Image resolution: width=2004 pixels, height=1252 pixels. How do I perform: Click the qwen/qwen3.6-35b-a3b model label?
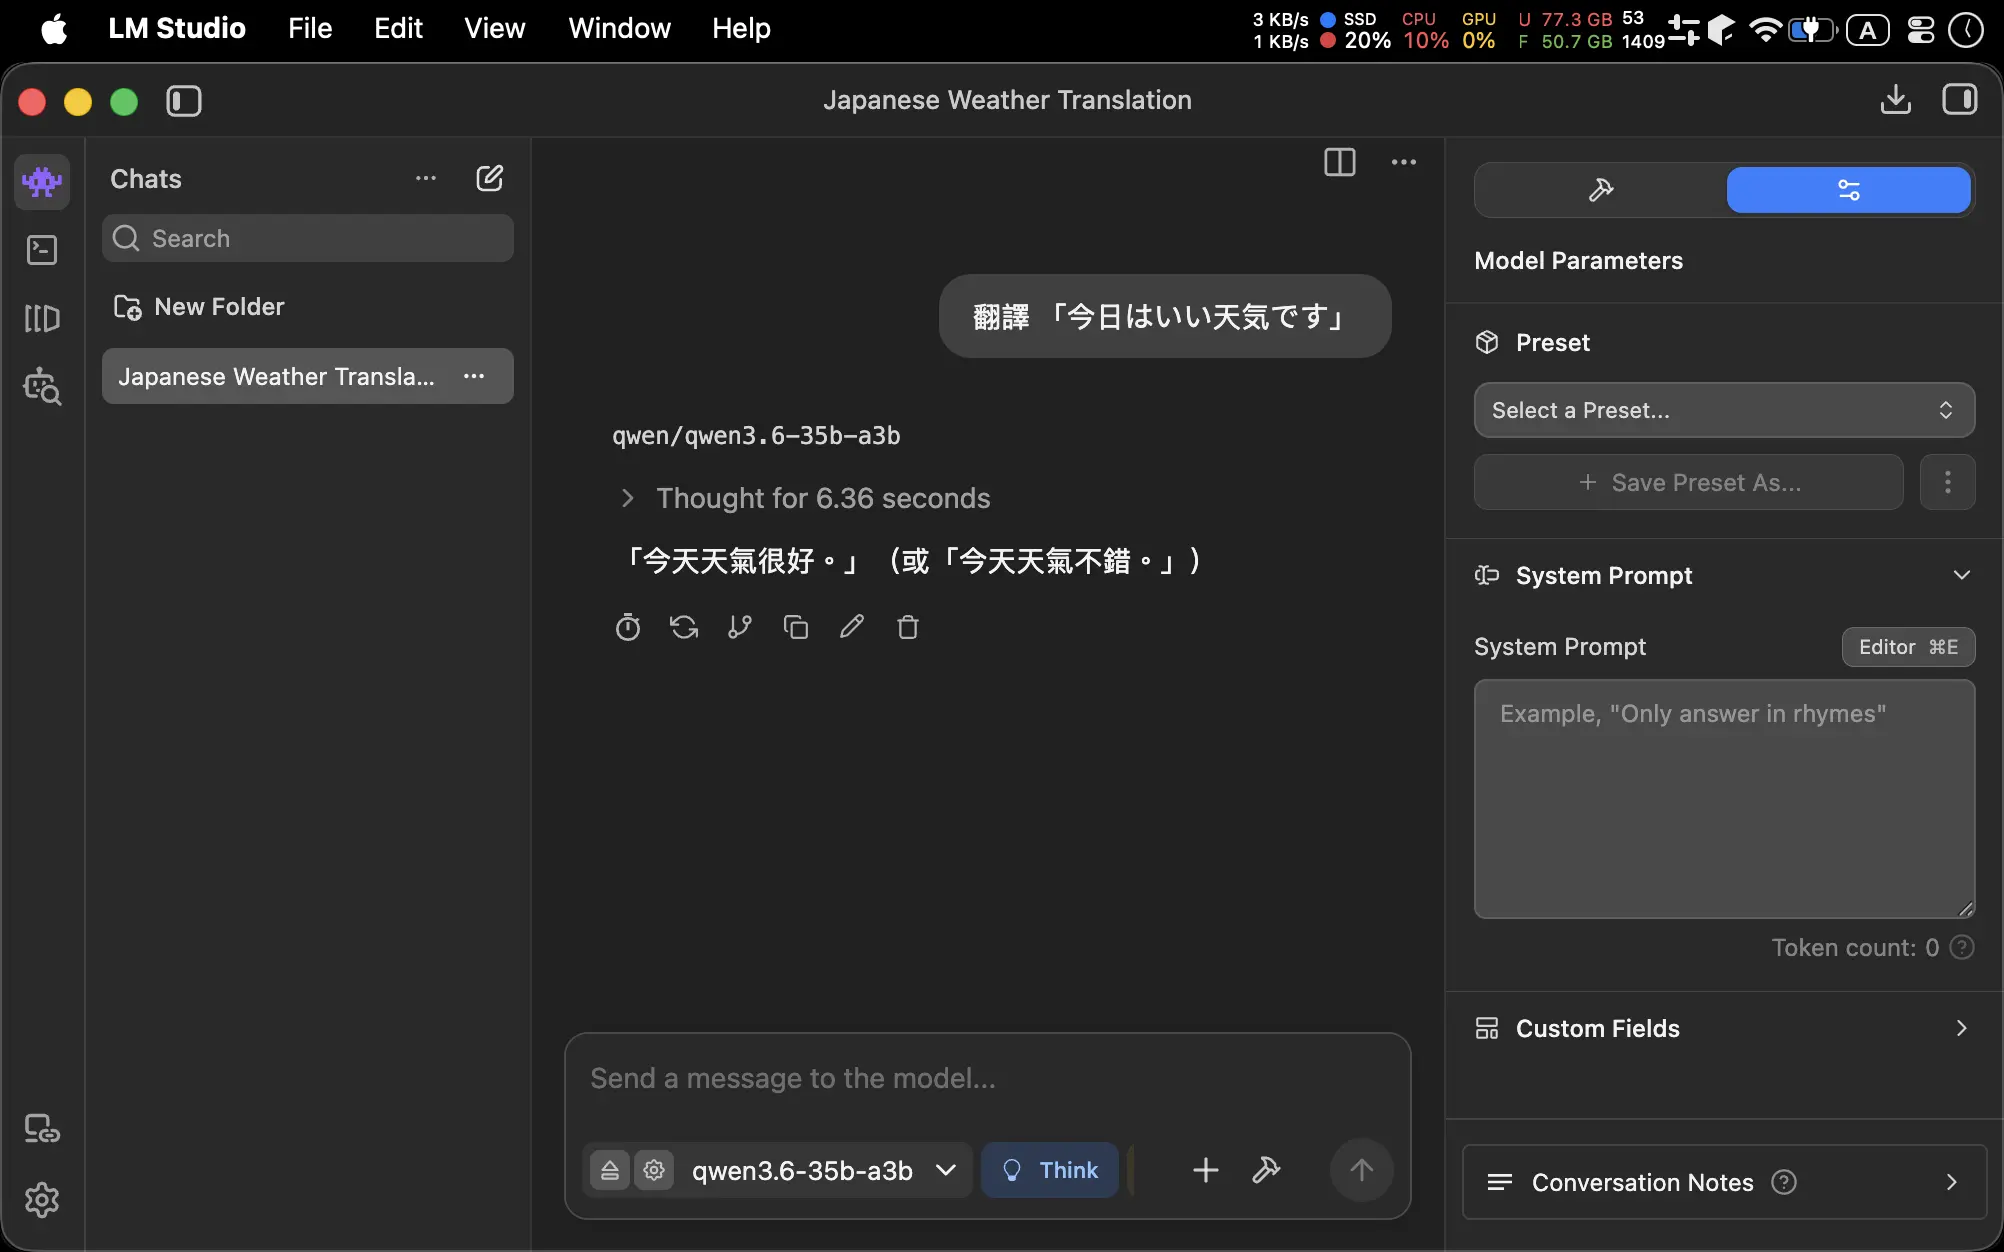756,436
